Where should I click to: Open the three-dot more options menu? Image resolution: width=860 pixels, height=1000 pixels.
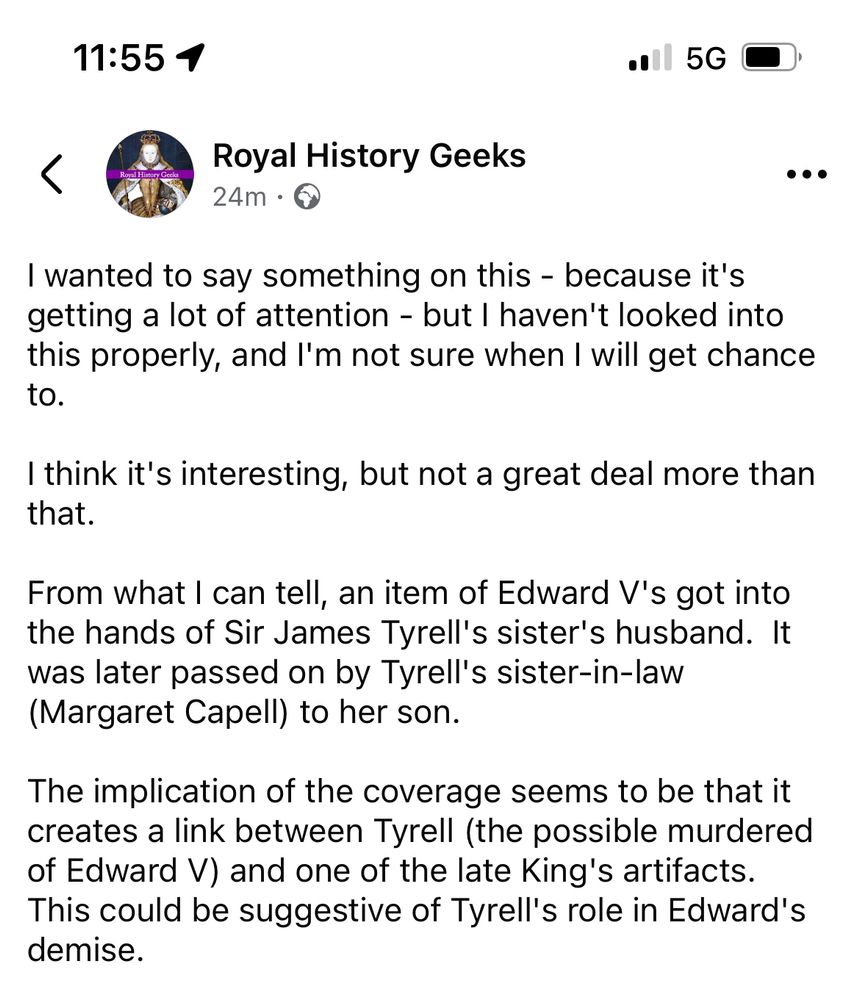tap(806, 174)
